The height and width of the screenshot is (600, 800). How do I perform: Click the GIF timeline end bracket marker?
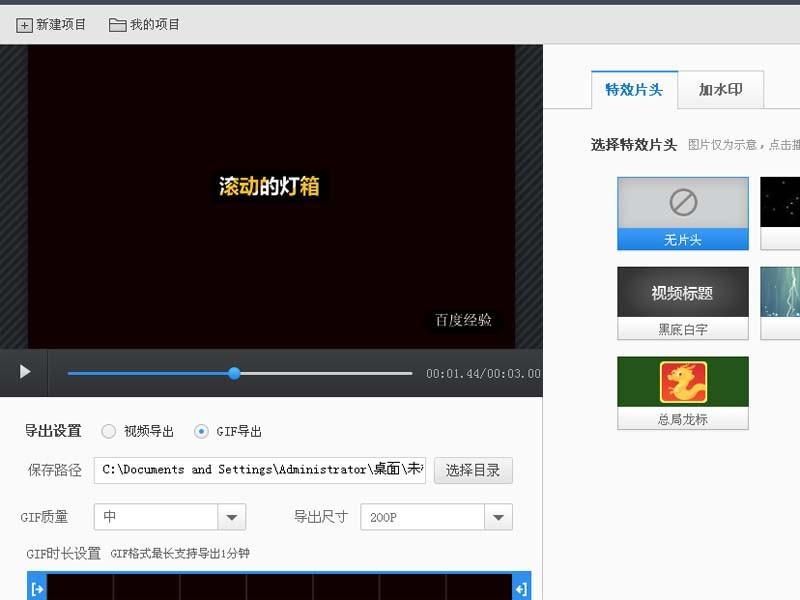(x=519, y=587)
